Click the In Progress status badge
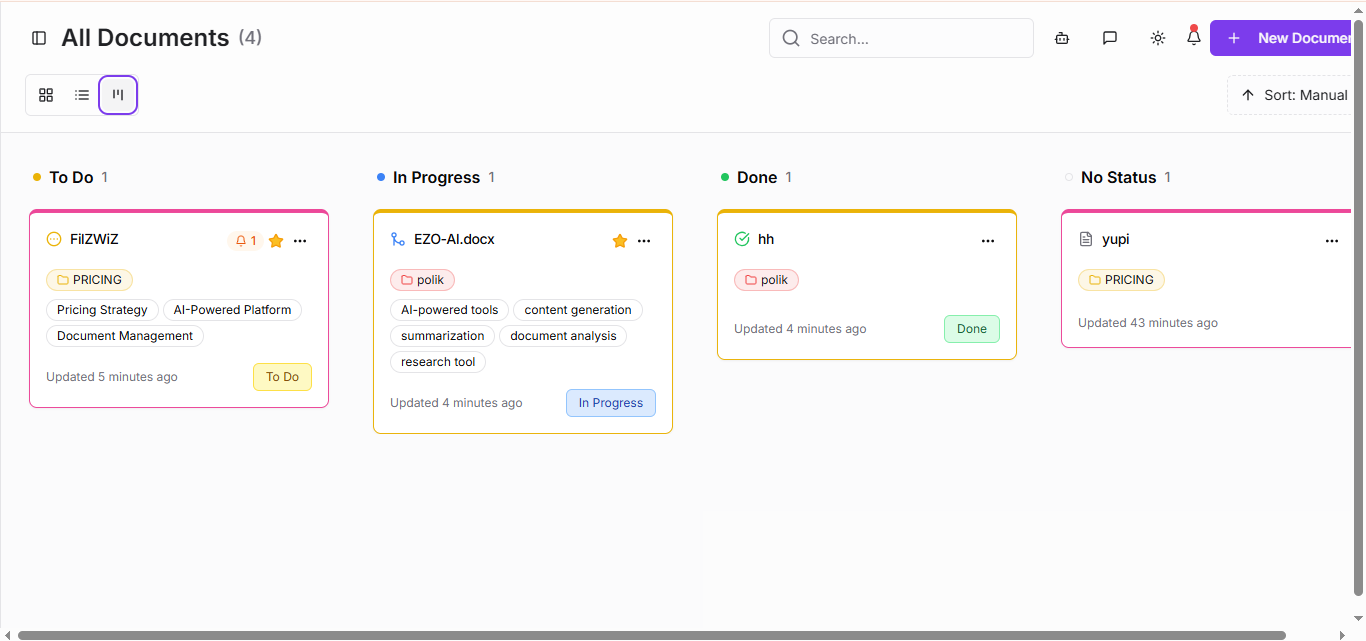 pos(611,403)
